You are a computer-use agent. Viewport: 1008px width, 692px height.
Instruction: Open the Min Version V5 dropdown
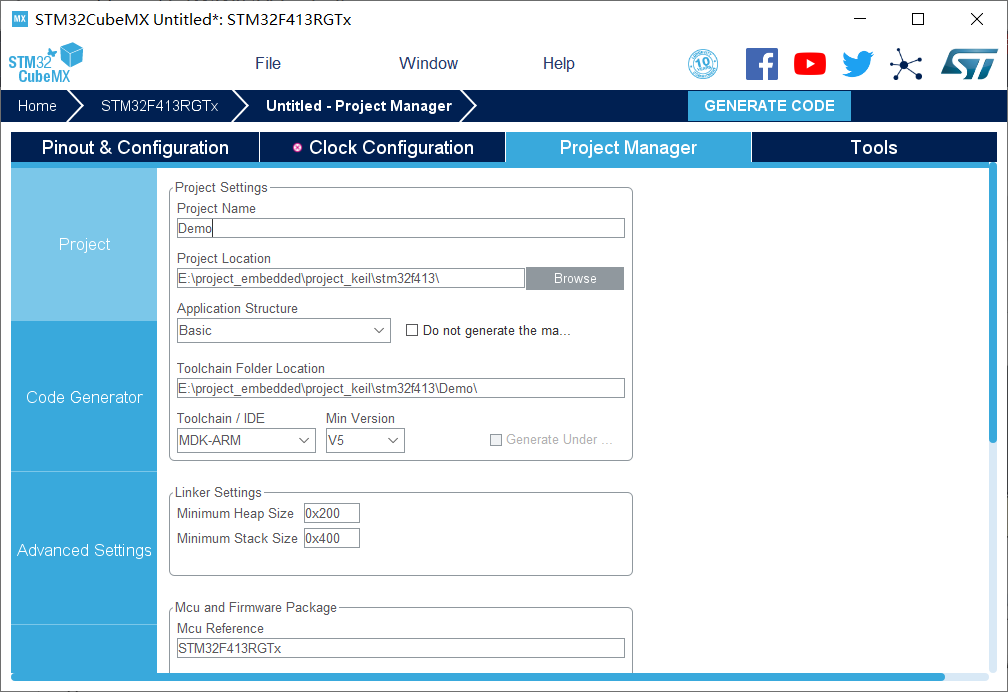tap(365, 441)
